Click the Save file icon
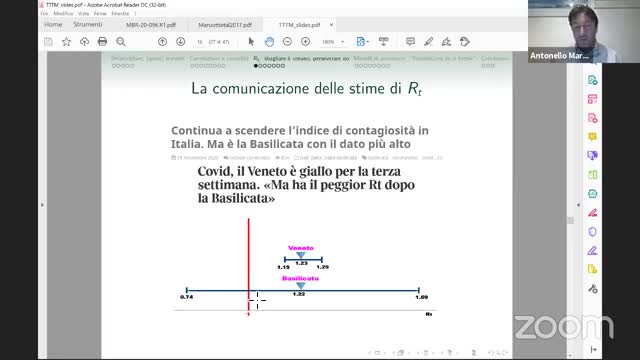This screenshot has height=360, width=640. [x=48, y=42]
